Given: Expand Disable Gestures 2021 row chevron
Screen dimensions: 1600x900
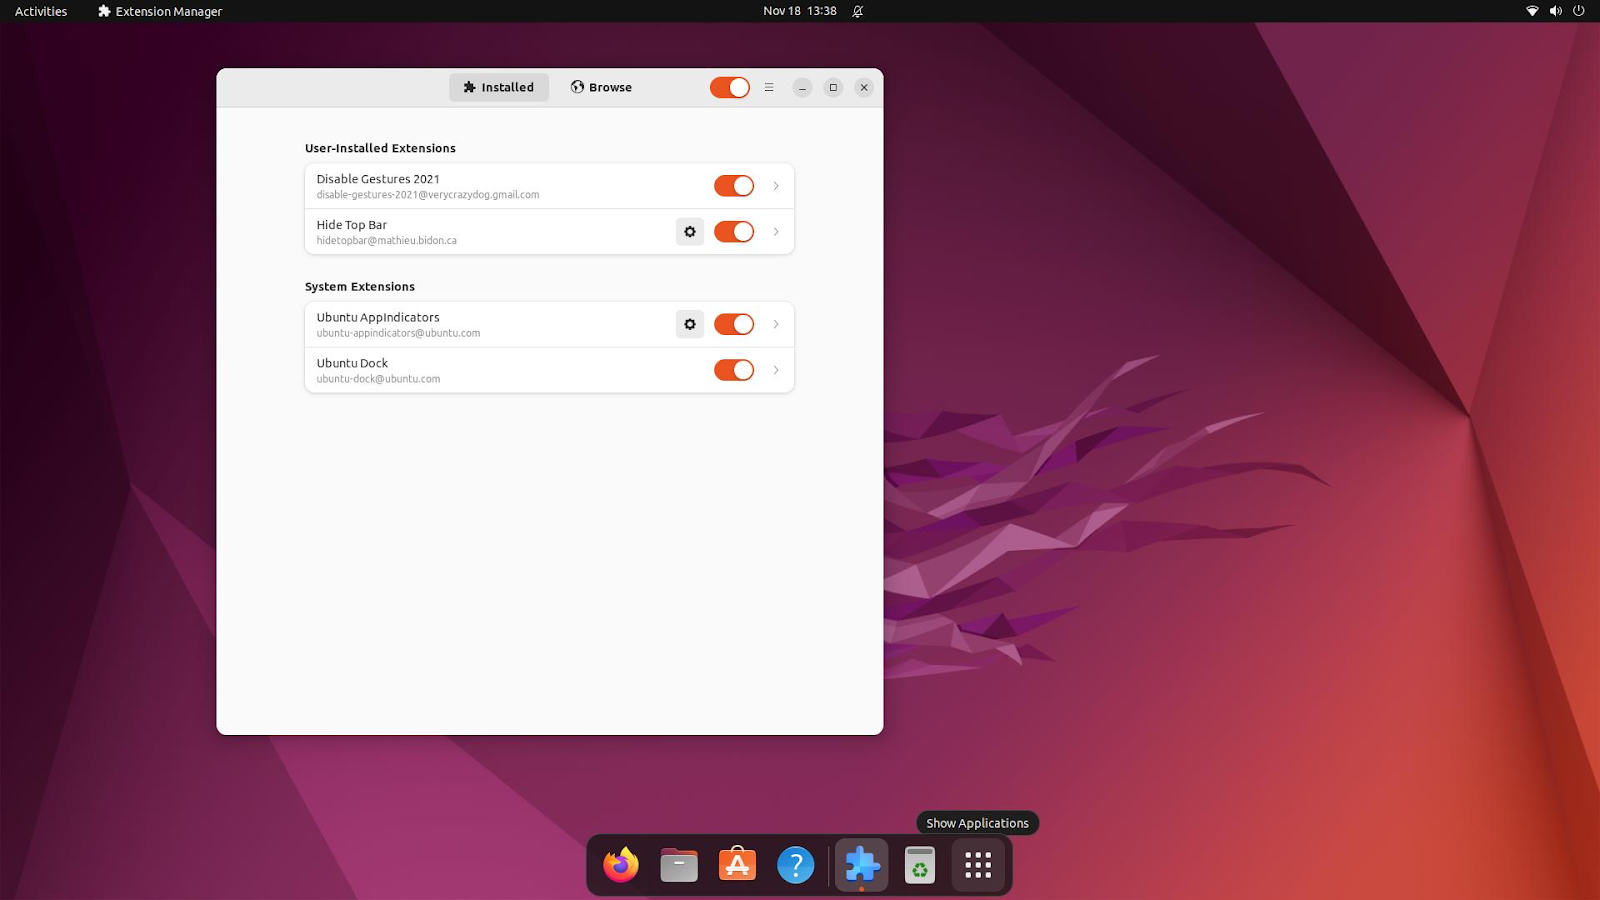Looking at the screenshot, I should (776, 186).
